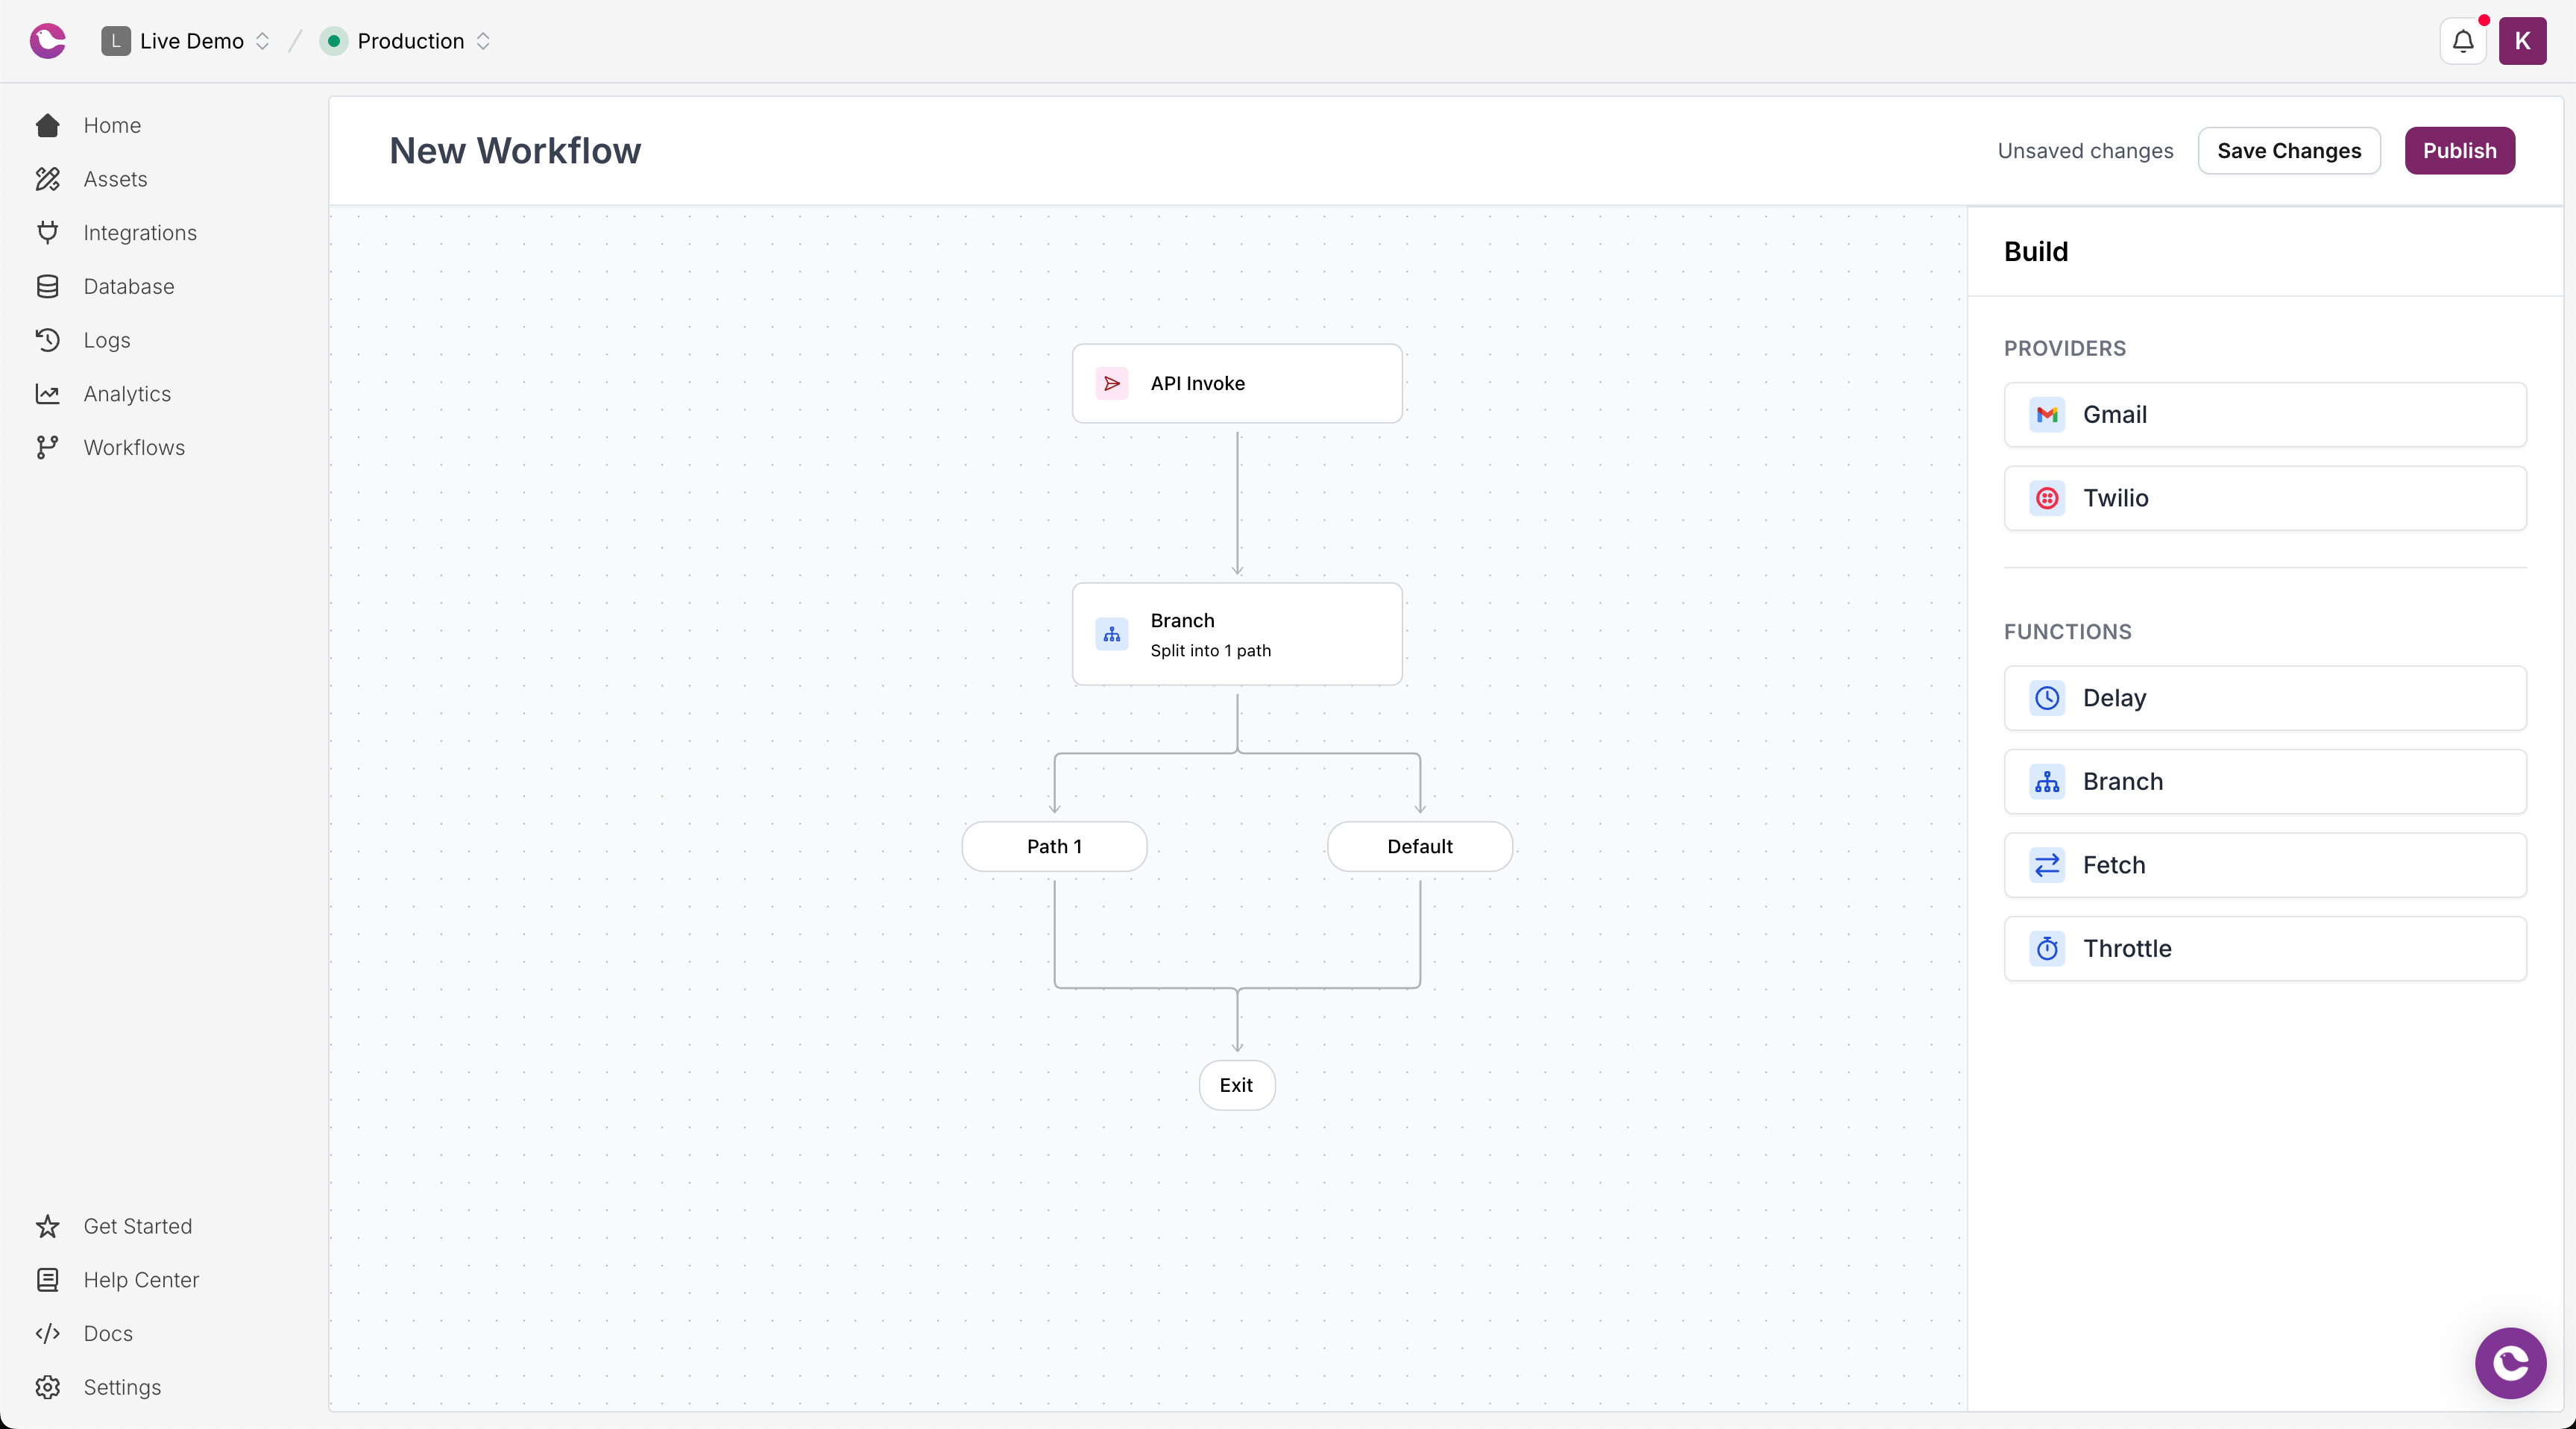Open the notifications bell
Image resolution: width=2576 pixels, height=1429 pixels.
click(2462, 41)
